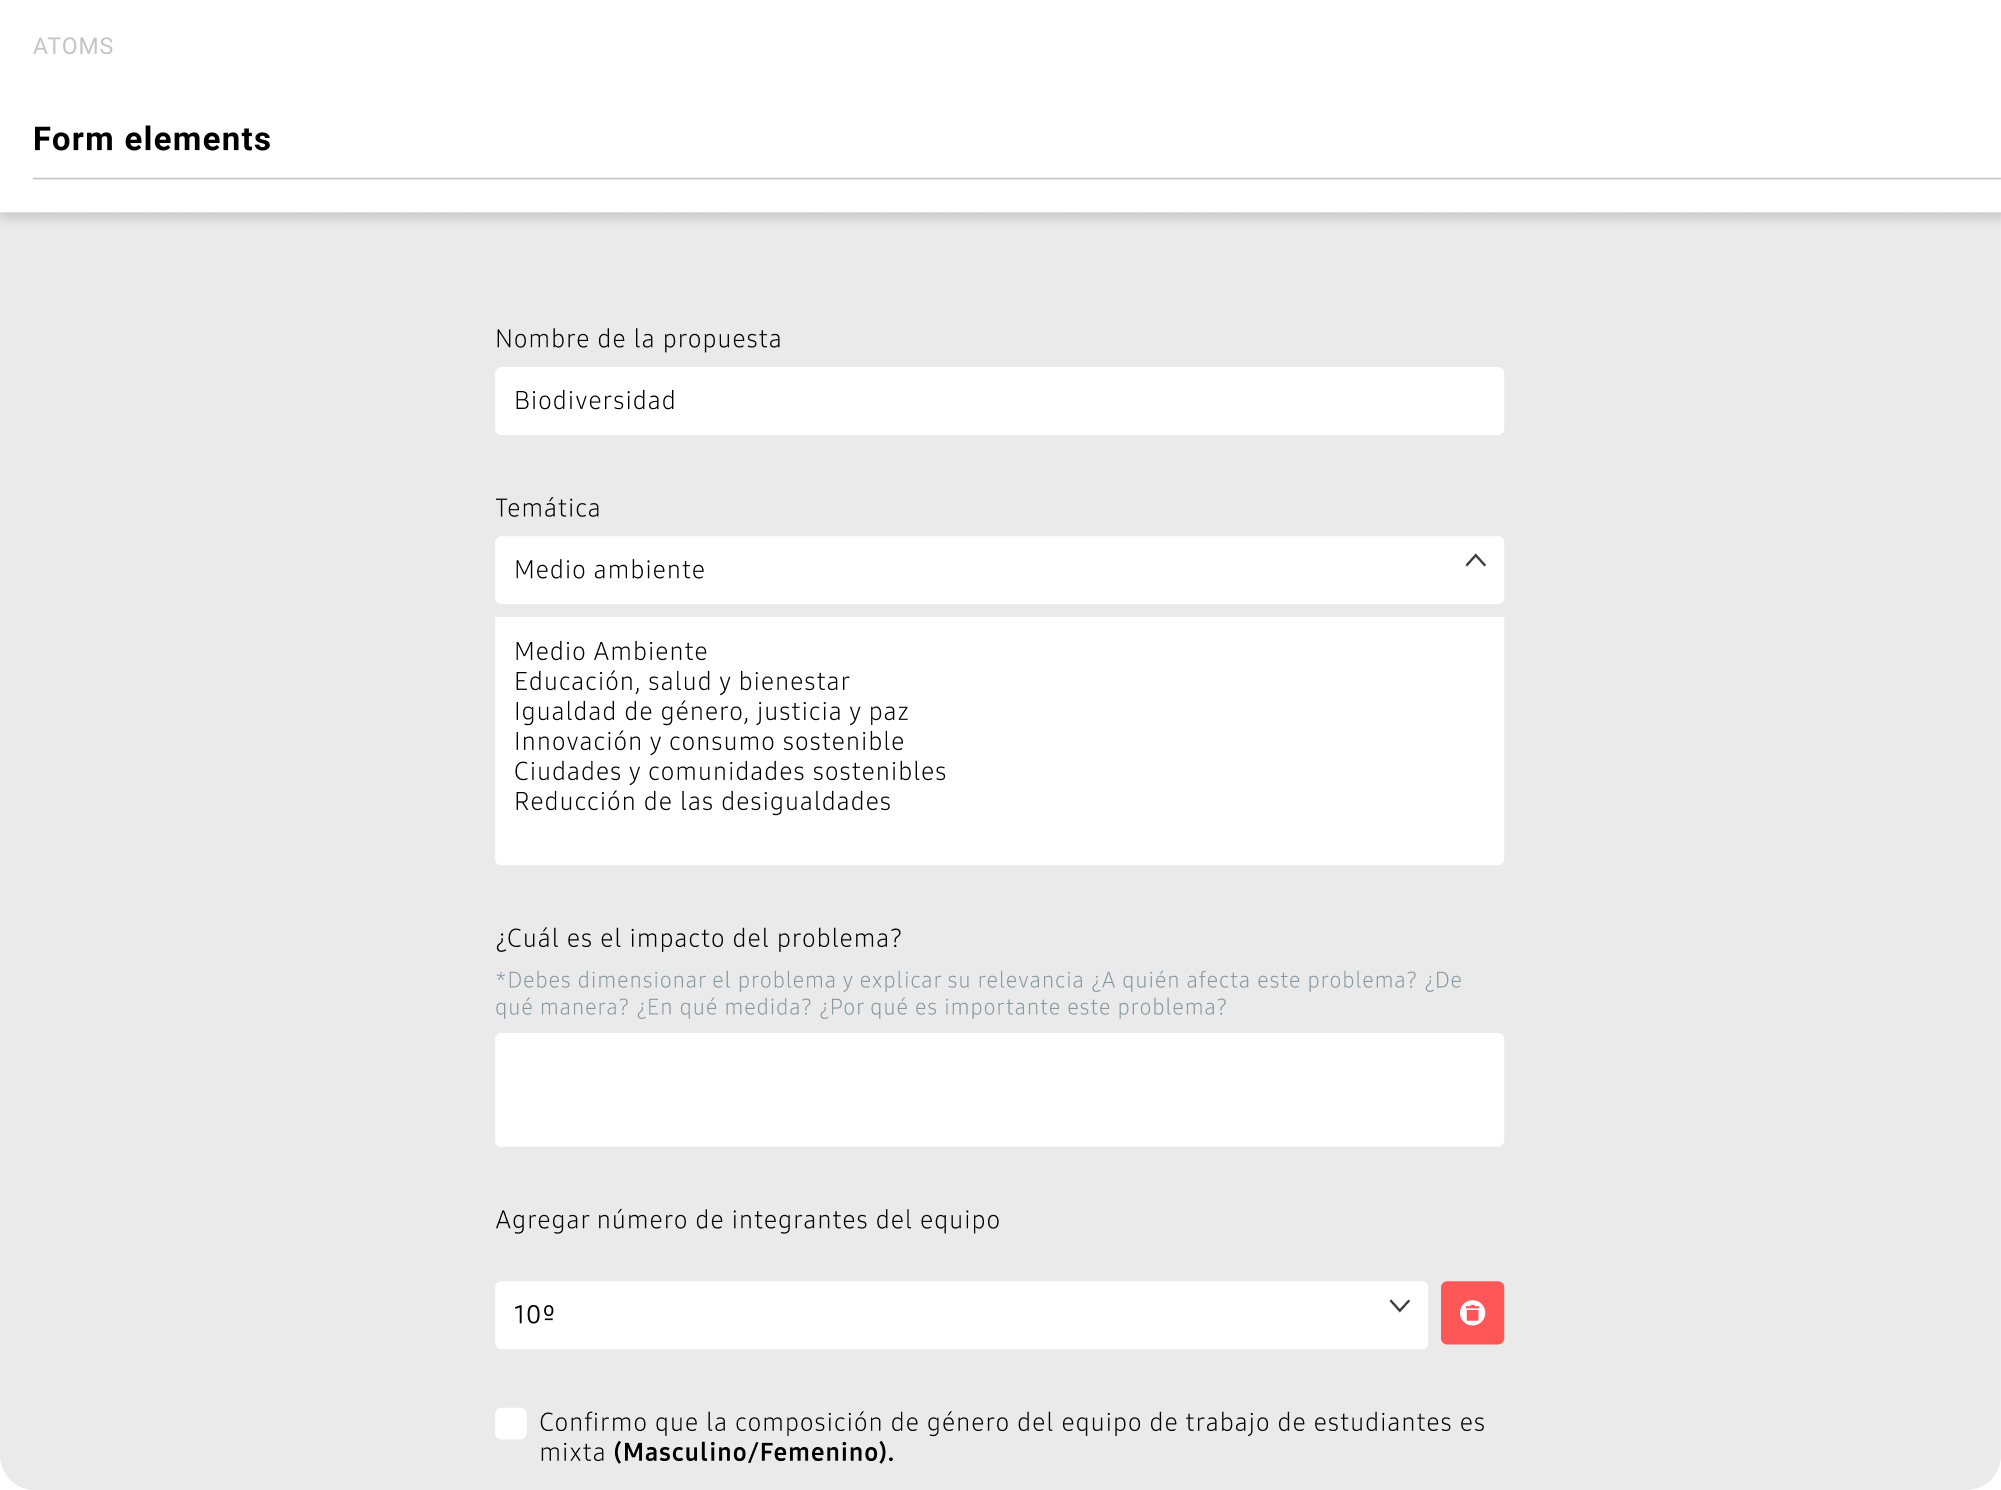The image size is (2001, 1490).
Task: Choose 'Educación, salud y bienestar' option
Action: coord(682,682)
